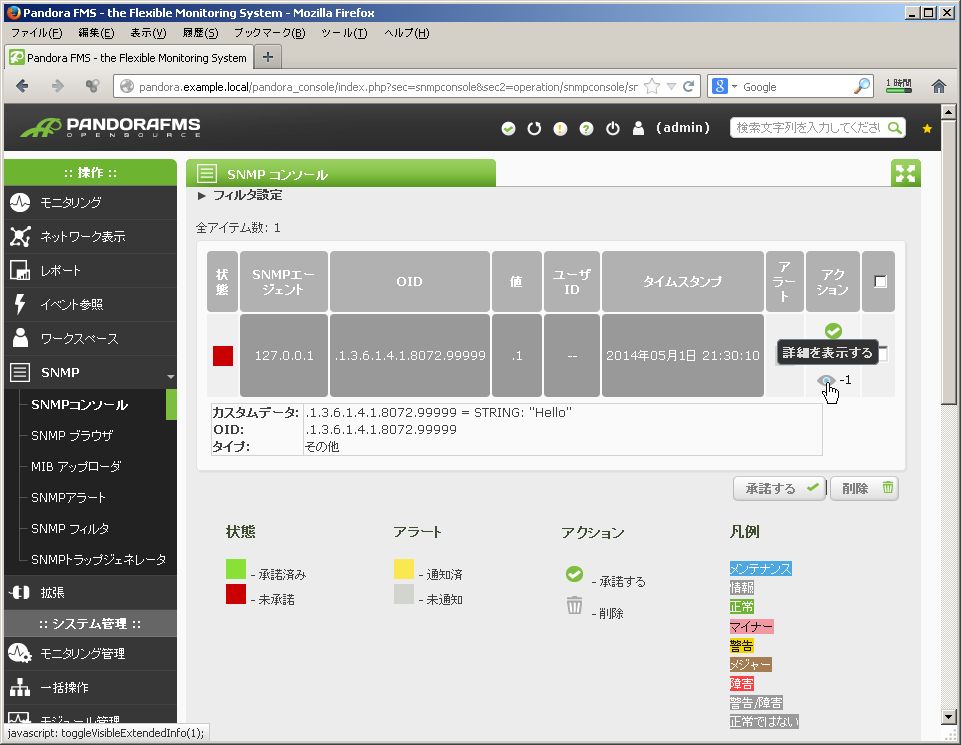Toggle trap details with eye icon
The image size is (961, 745).
pos(826,380)
